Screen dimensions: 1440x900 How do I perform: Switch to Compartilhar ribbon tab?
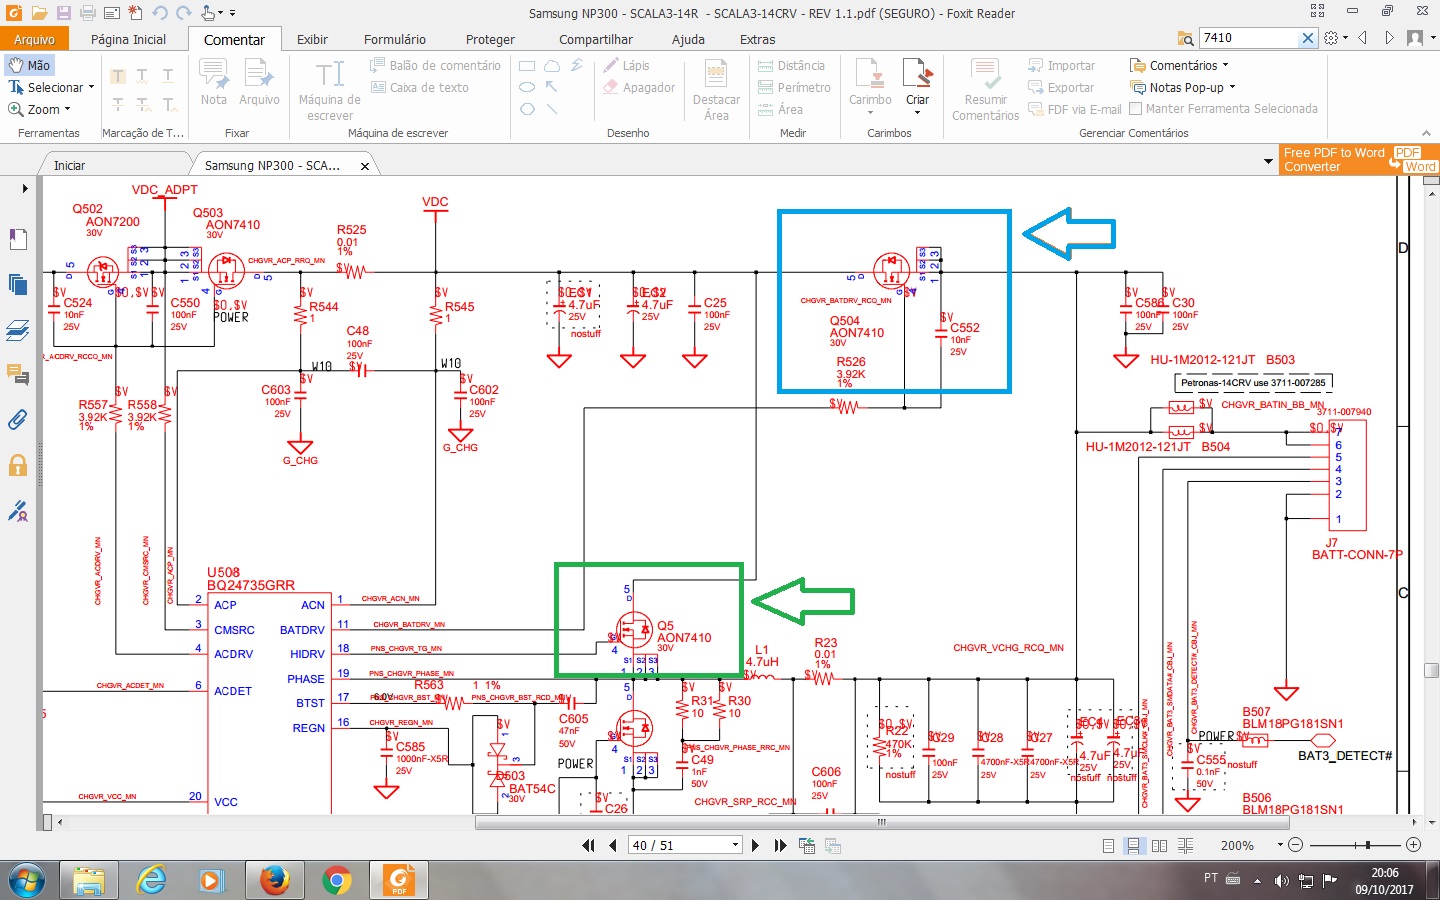595,39
